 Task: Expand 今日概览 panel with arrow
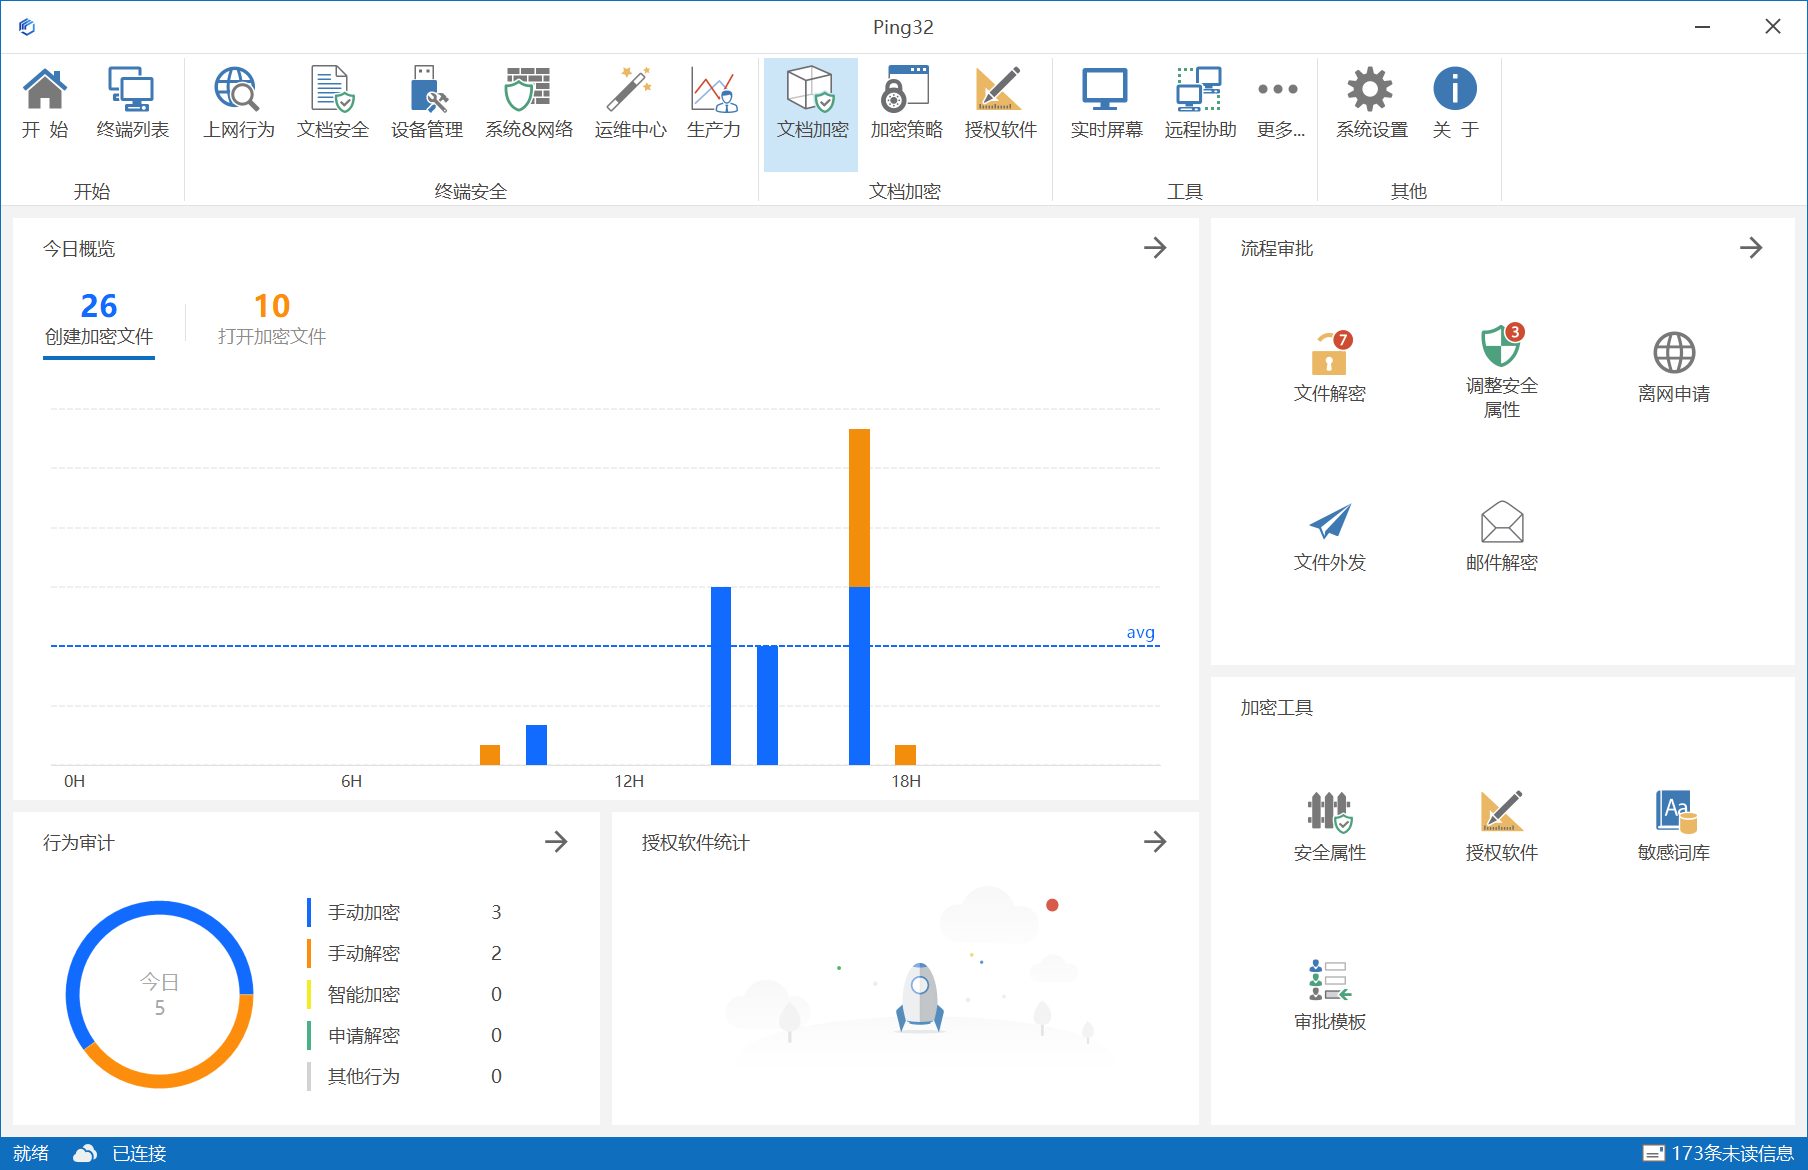(1155, 248)
